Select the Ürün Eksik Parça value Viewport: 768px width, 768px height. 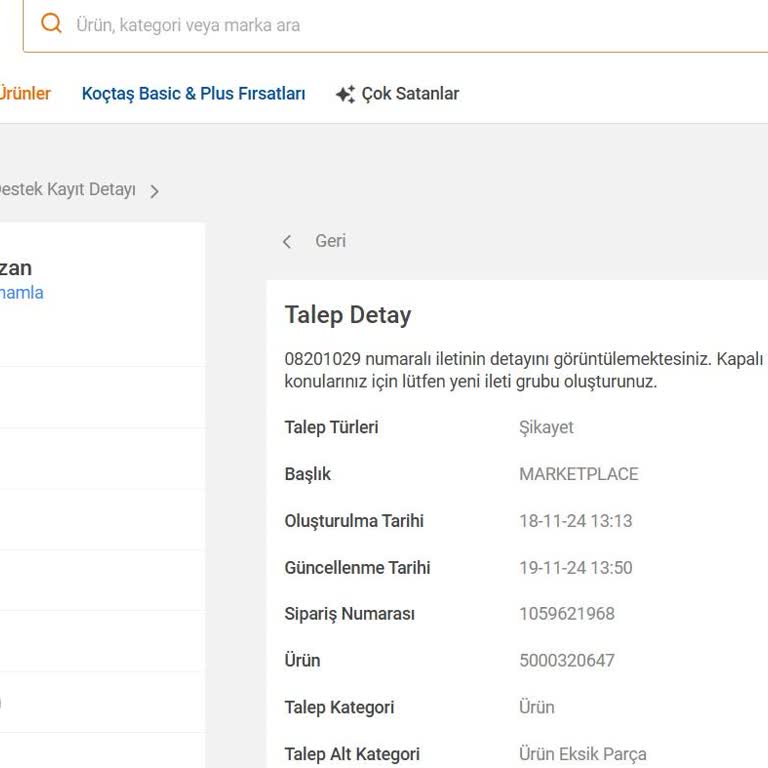click(x=583, y=754)
